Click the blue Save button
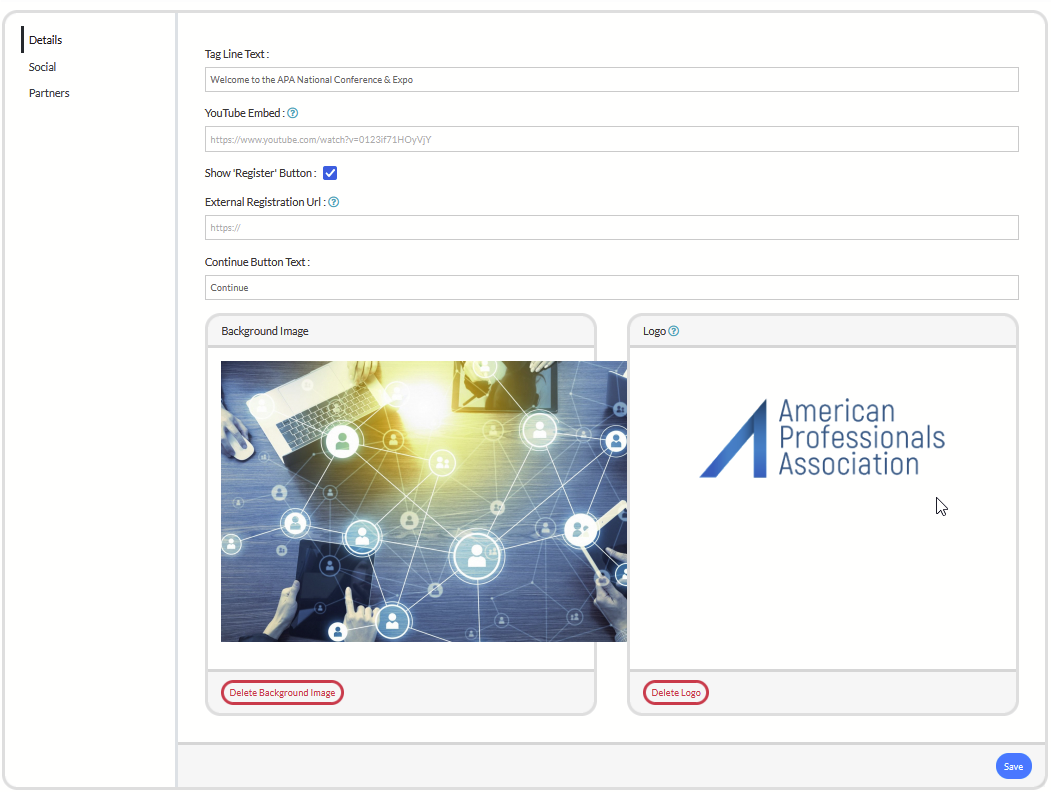The width and height of the screenshot is (1051, 792). coord(1013,766)
